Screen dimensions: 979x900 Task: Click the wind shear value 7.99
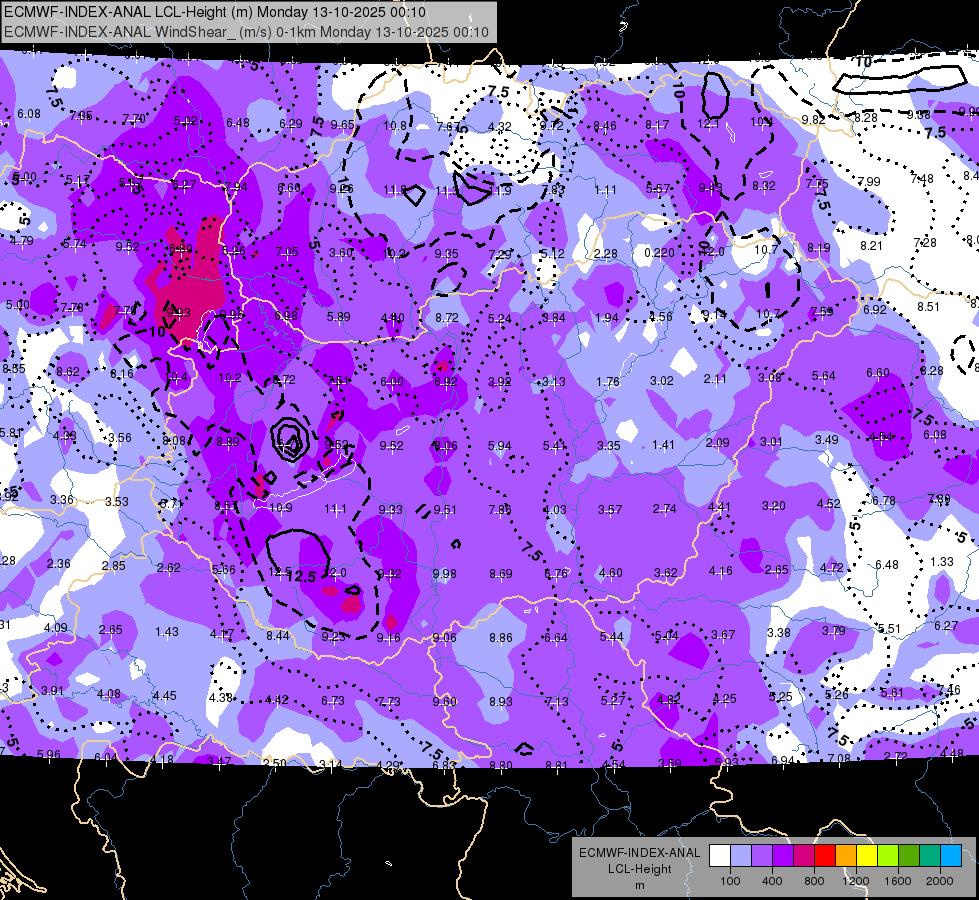click(868, 182)
